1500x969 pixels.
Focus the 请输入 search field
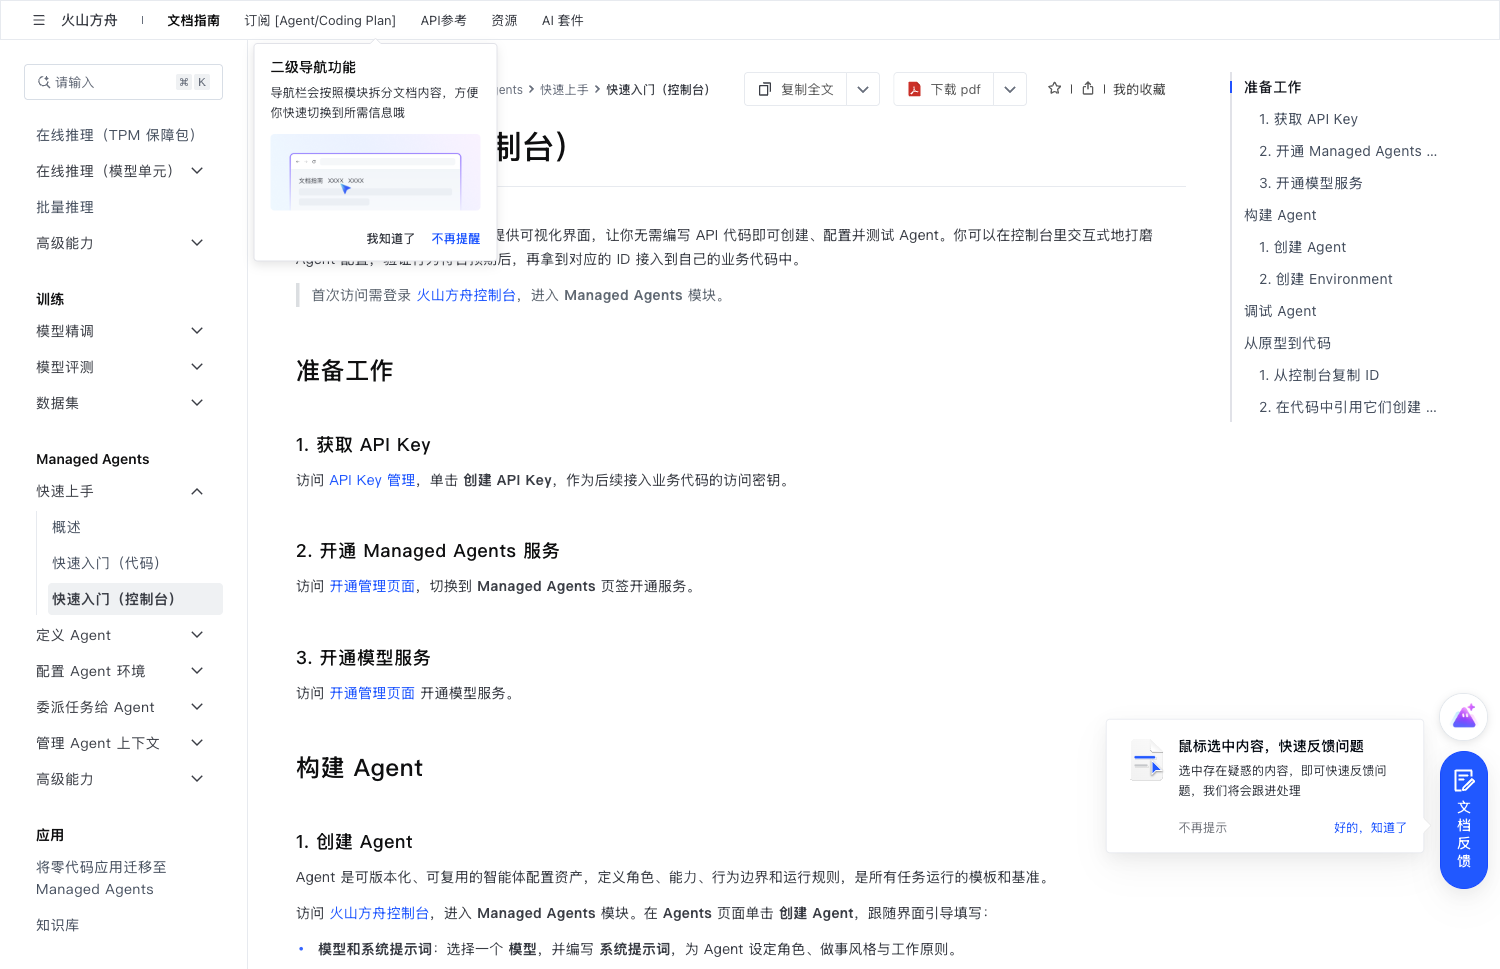(123, 82)
